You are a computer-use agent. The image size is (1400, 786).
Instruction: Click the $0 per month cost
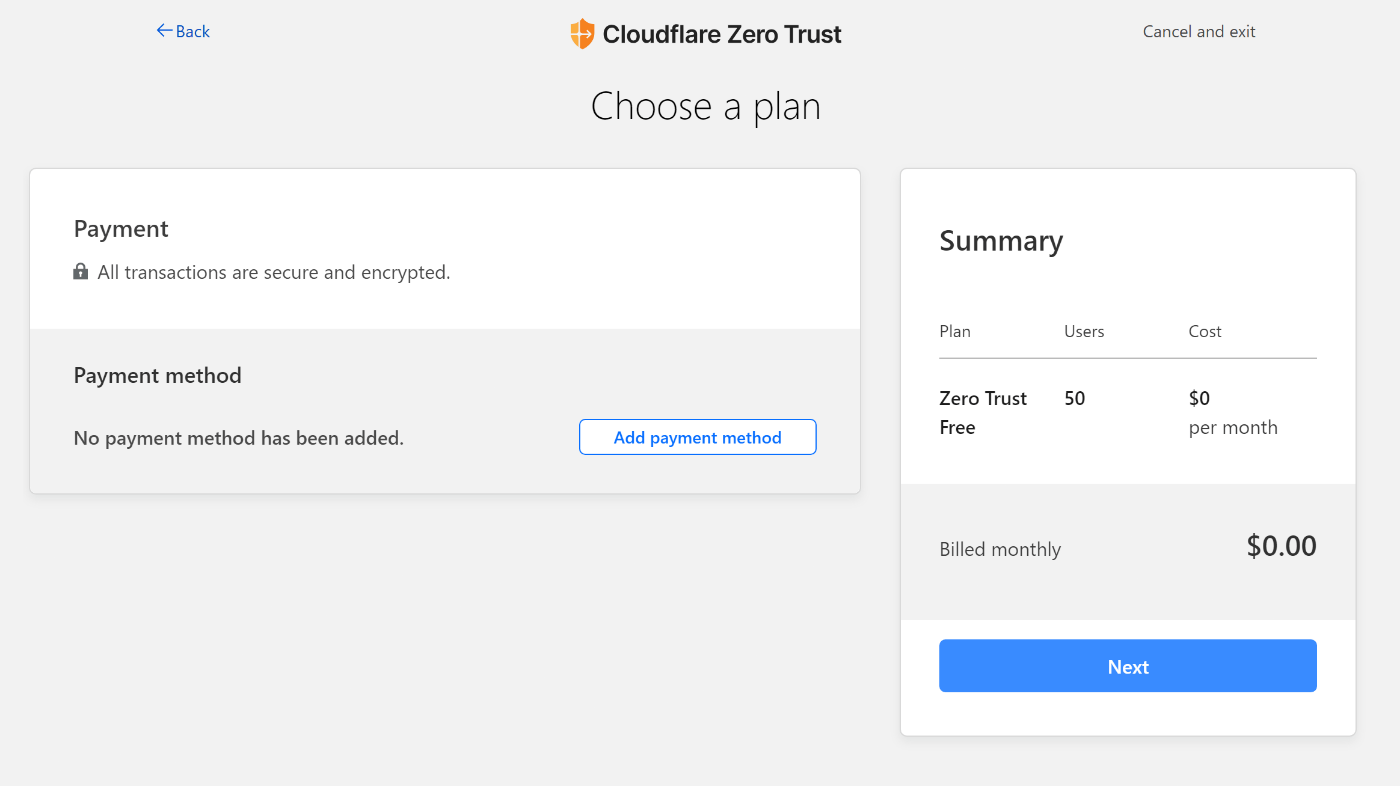1233,413
